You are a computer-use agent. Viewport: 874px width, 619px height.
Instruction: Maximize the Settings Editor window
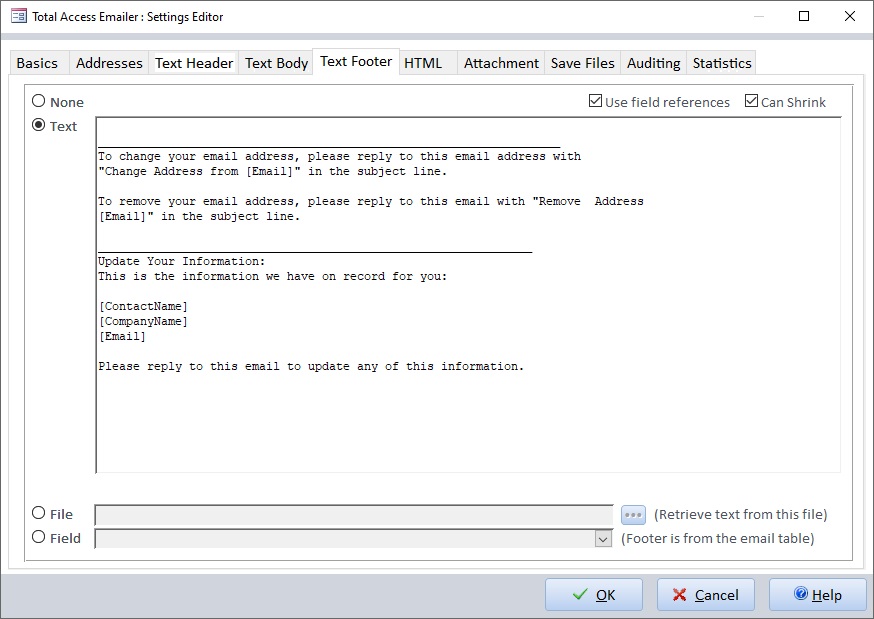click(x=804, y=16)
